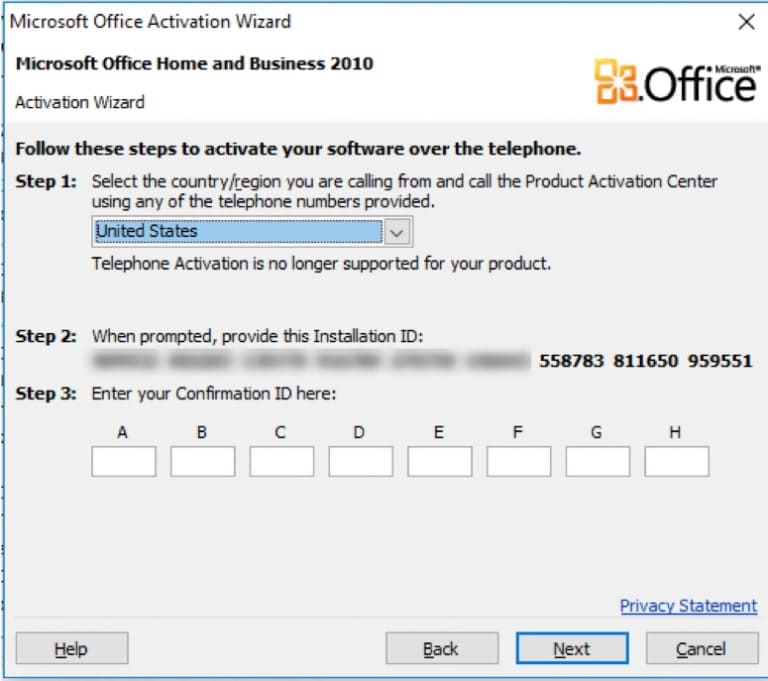Screen dimensions: 768x681
Task: Cancel the activation wizard
Action: click(x=701, y=649)
